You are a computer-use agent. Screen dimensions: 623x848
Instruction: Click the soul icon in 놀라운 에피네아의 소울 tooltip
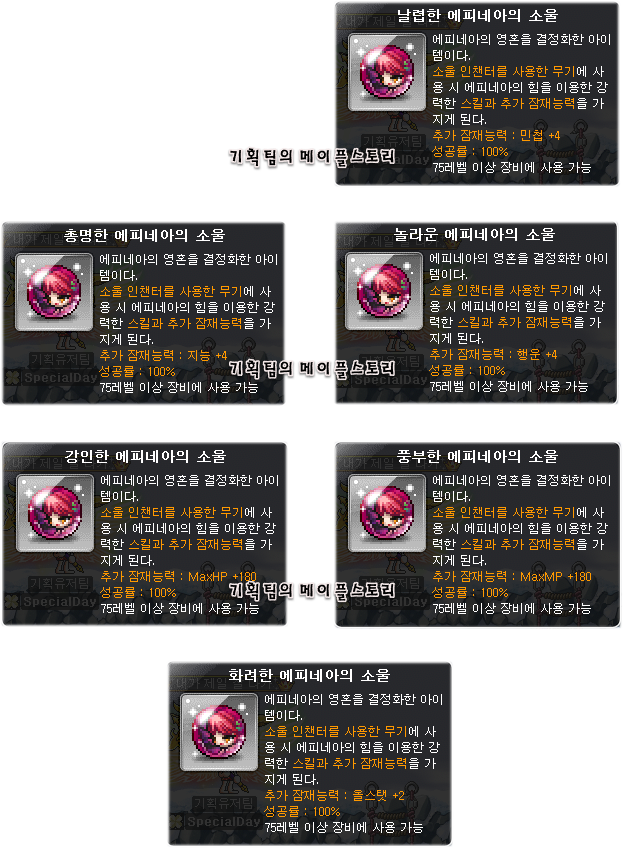384,291
